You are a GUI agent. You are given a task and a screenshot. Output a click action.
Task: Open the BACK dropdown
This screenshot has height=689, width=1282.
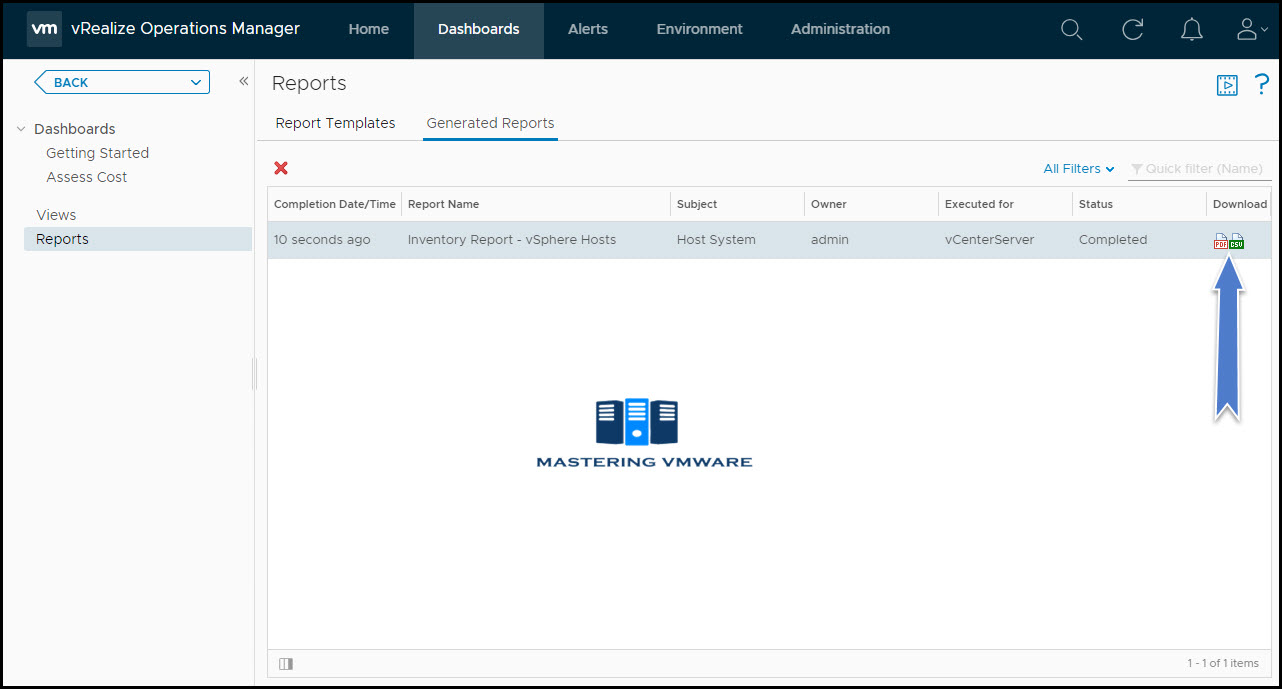[x=122, y=82]
